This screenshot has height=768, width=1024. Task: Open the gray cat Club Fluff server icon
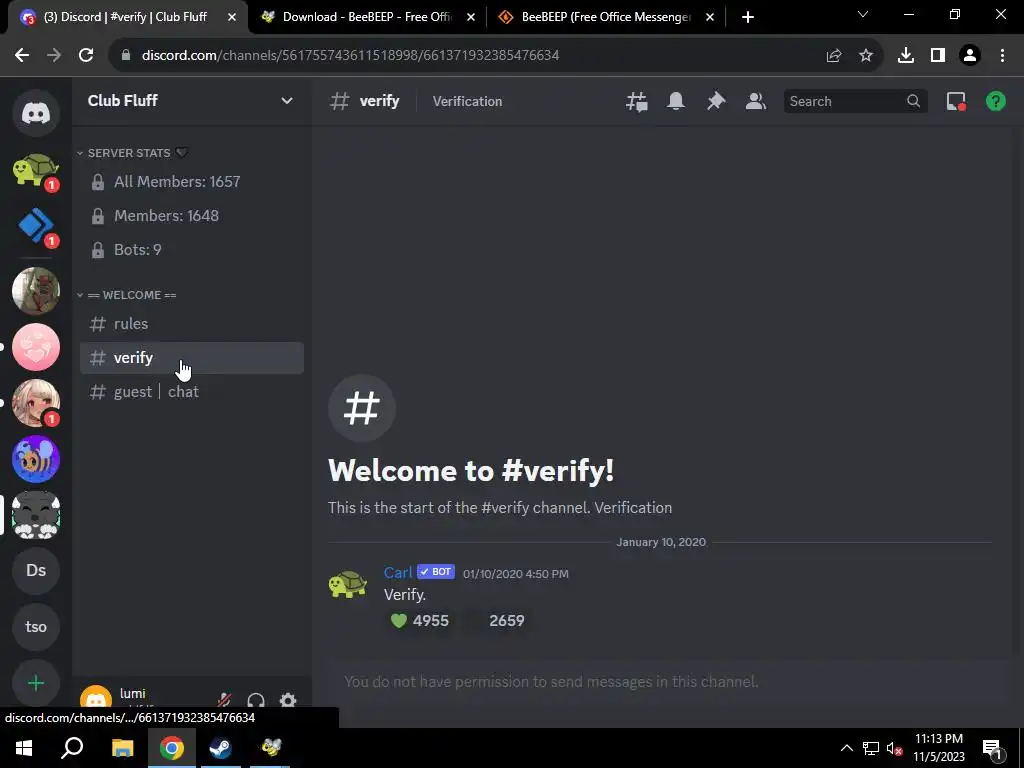36,515
